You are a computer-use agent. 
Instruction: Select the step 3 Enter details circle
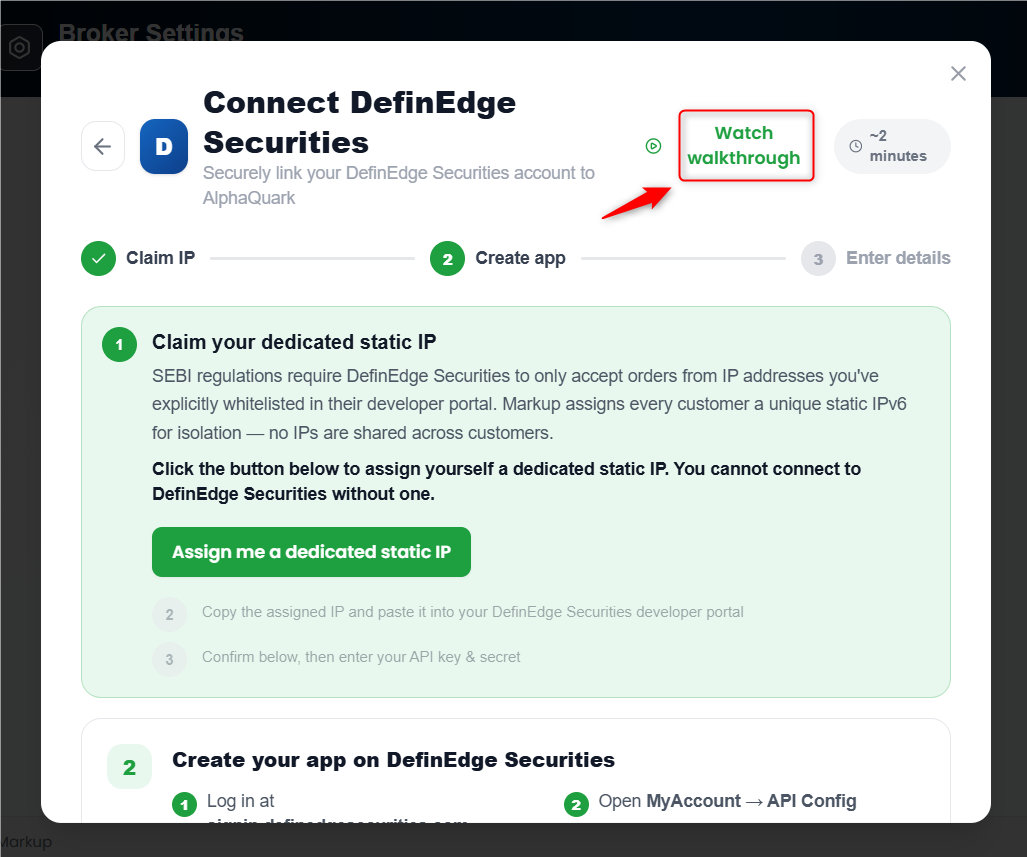(x=818, y=259)
